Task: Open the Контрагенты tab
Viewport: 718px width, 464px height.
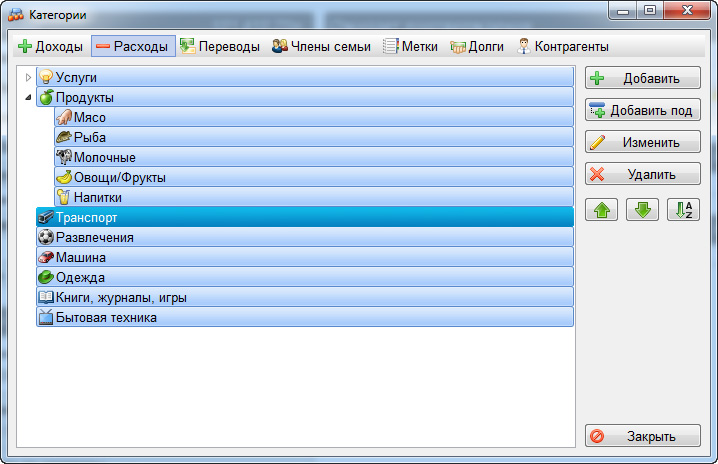Action: pos(562,46)
